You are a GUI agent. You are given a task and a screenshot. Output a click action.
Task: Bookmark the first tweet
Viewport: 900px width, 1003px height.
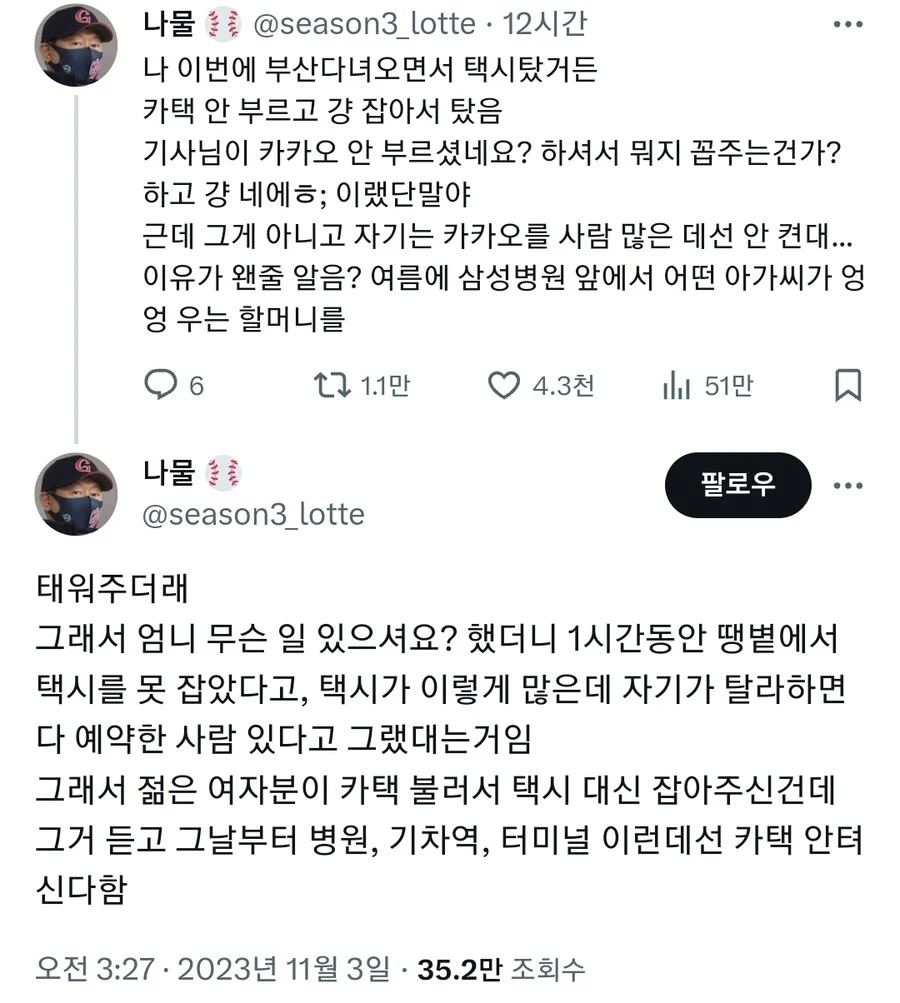848,385
